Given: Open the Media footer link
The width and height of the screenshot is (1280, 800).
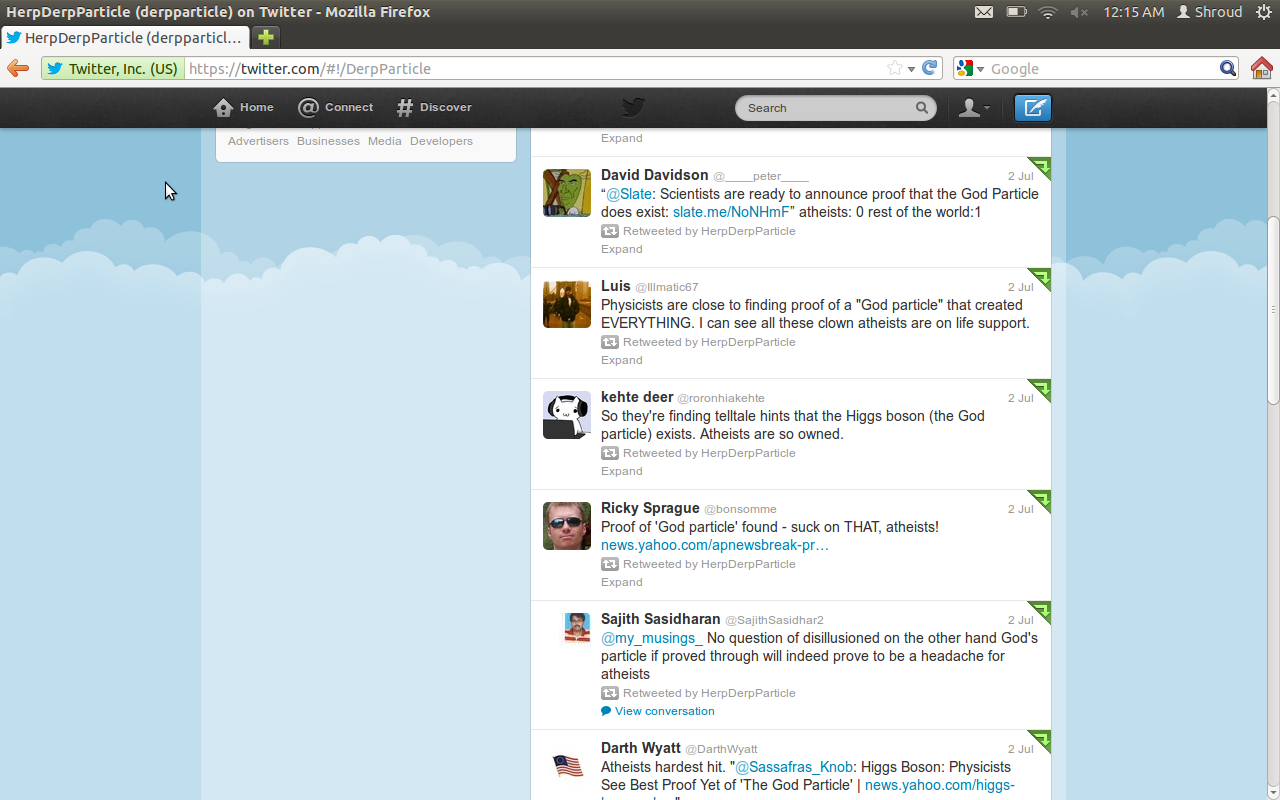Looking at the screenshot, I should pos(385,141).
